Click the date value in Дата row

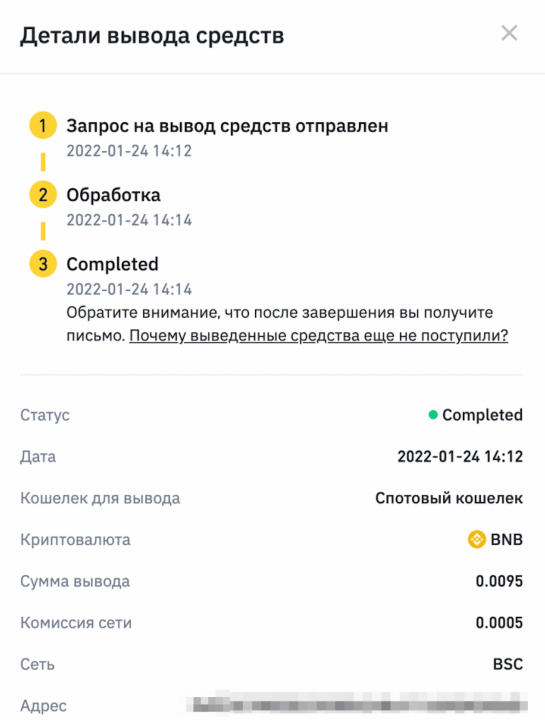[x=460, y=457]
